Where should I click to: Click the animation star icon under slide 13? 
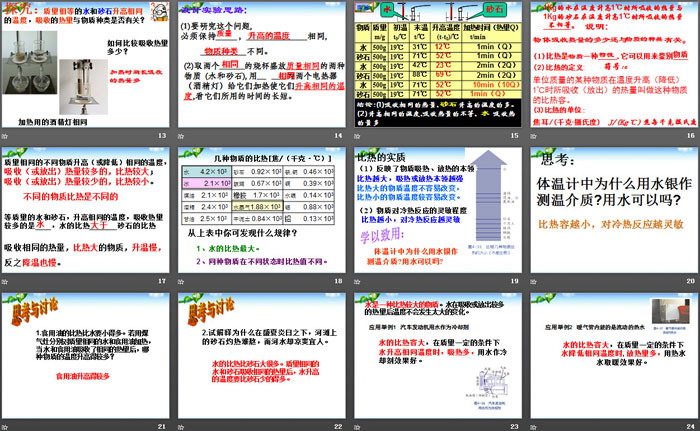click(x=5, y=136)
